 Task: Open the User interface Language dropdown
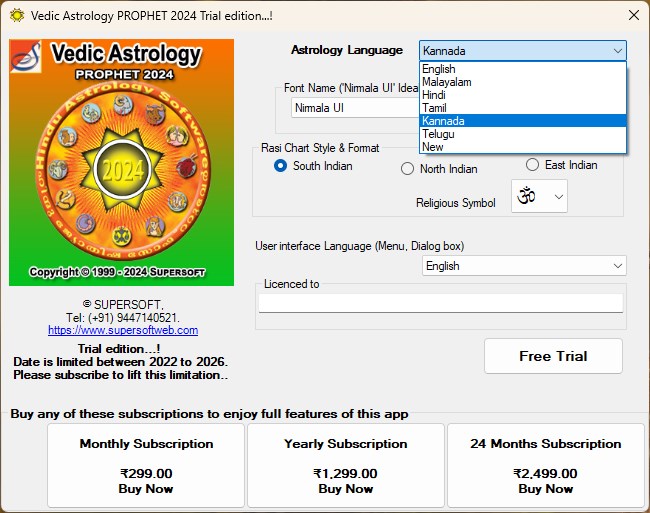click(x=524, y=266)
